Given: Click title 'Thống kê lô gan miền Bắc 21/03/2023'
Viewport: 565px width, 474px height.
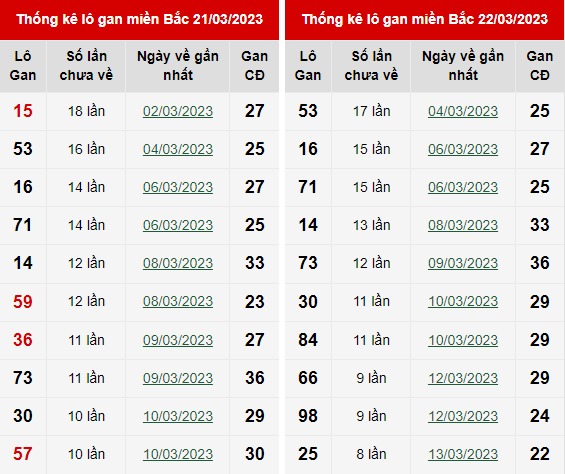Looking at the screenshot, I should click(x=139, y=19).
